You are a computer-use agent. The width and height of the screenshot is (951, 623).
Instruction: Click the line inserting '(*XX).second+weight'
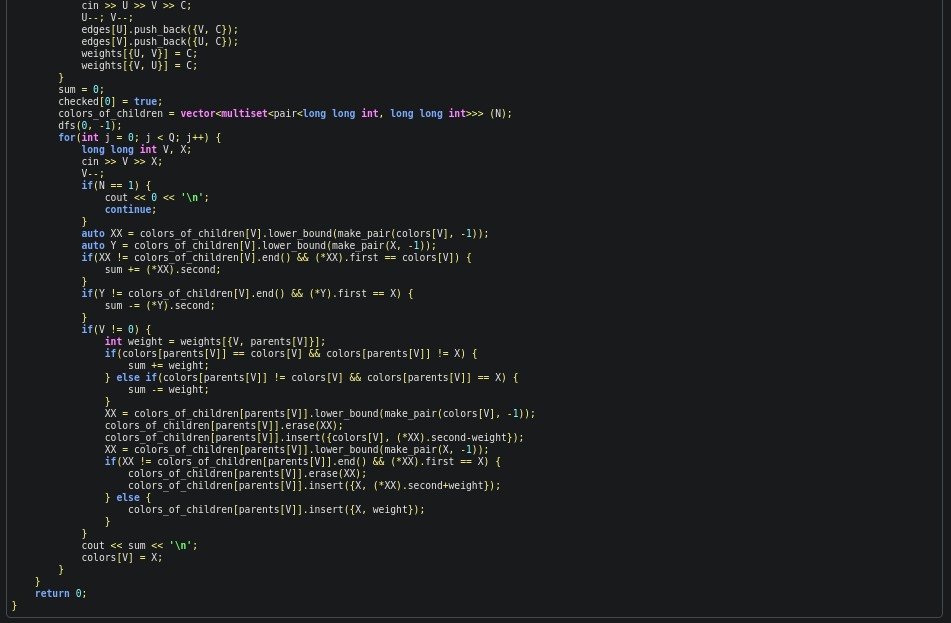click(314, 486)
